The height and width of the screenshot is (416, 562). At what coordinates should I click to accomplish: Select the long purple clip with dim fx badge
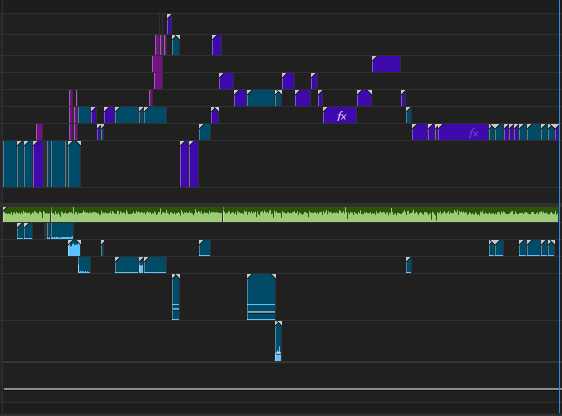point(464,132)
